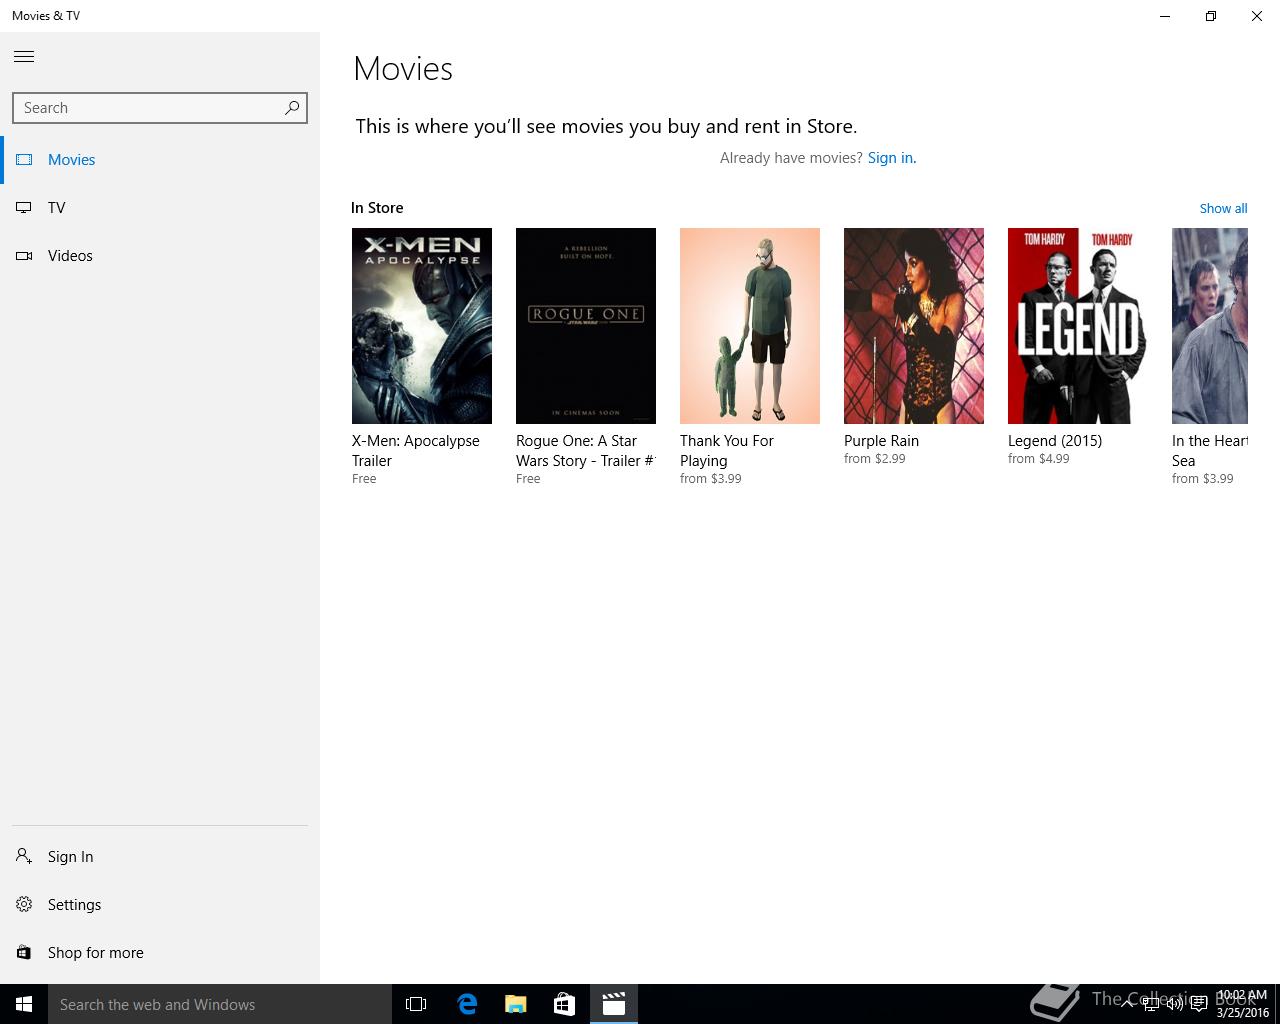
Task: Click 'from $3.99' under Thank You For Playing
Action: click(710, 479)
